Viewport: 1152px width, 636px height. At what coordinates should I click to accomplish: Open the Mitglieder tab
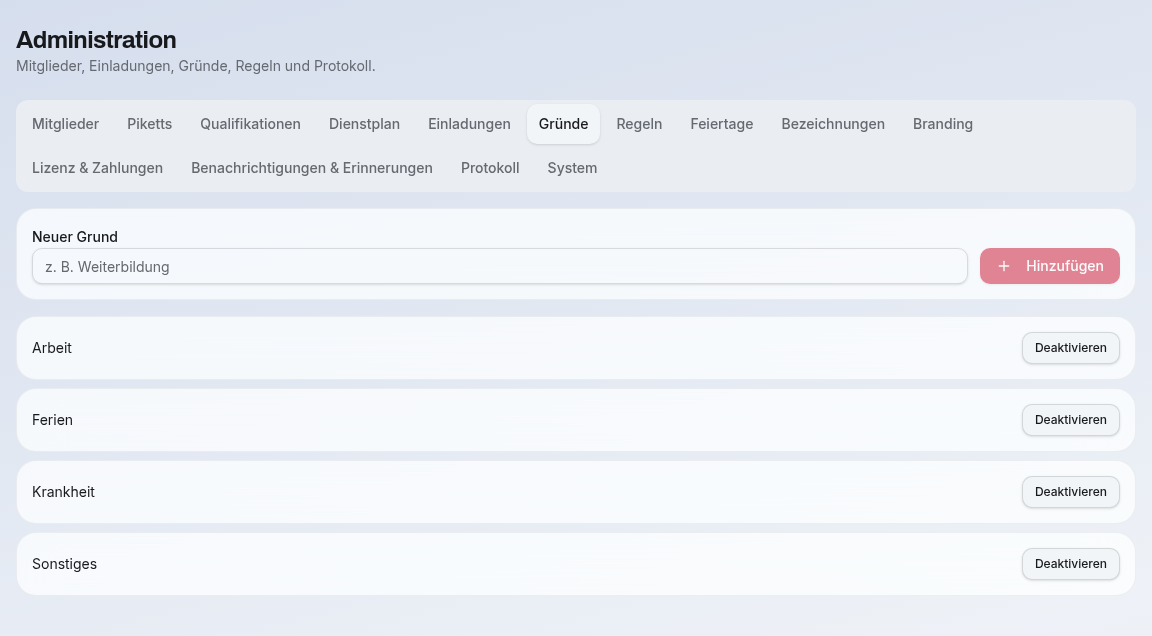[65, 124]
